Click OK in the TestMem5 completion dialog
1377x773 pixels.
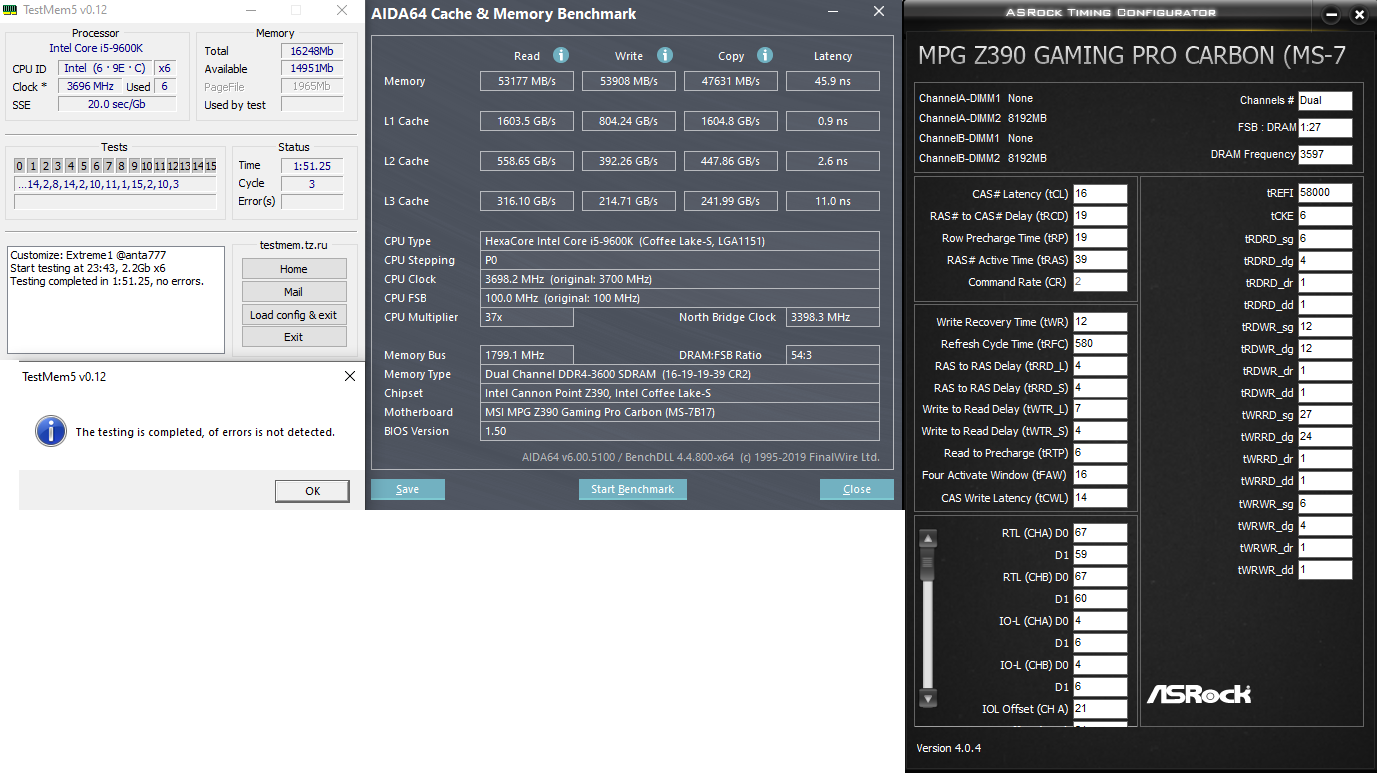(x=312, y=491)
